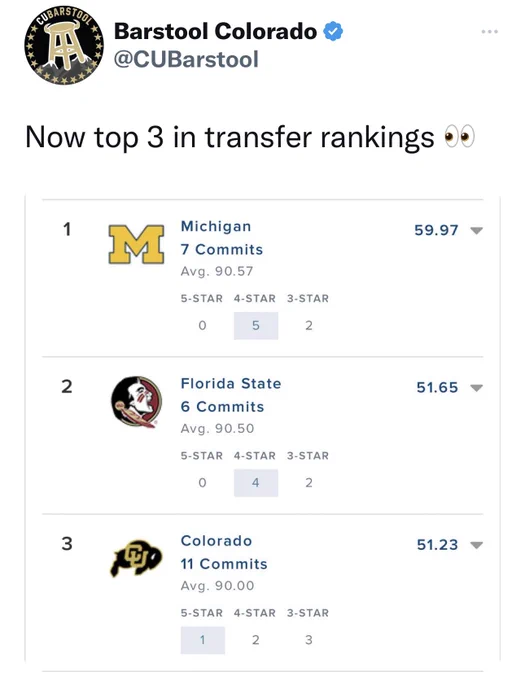Image resolution: width=525 pixels, height=680 pixels.
Task: Select Florida State's highlighted 4-star count 4
Action: (256, 483)
